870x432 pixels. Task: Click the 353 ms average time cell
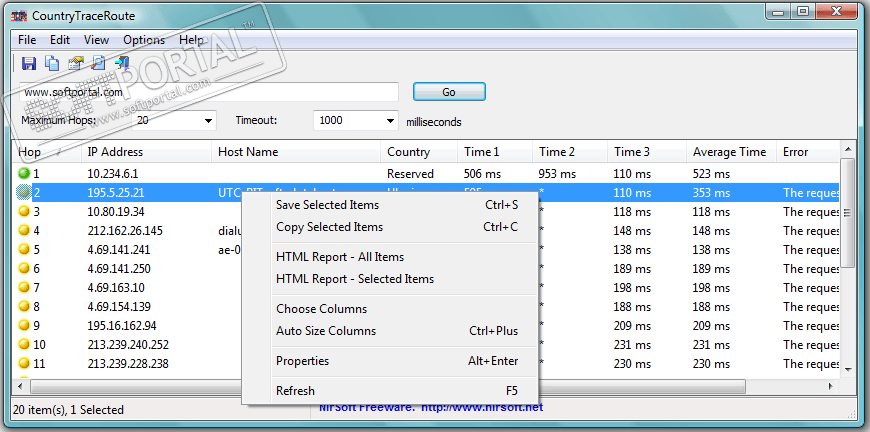[x=711, y=192]
